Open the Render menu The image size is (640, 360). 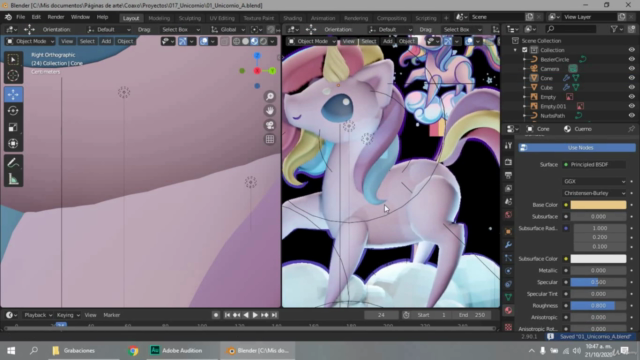tap(56, 17)
